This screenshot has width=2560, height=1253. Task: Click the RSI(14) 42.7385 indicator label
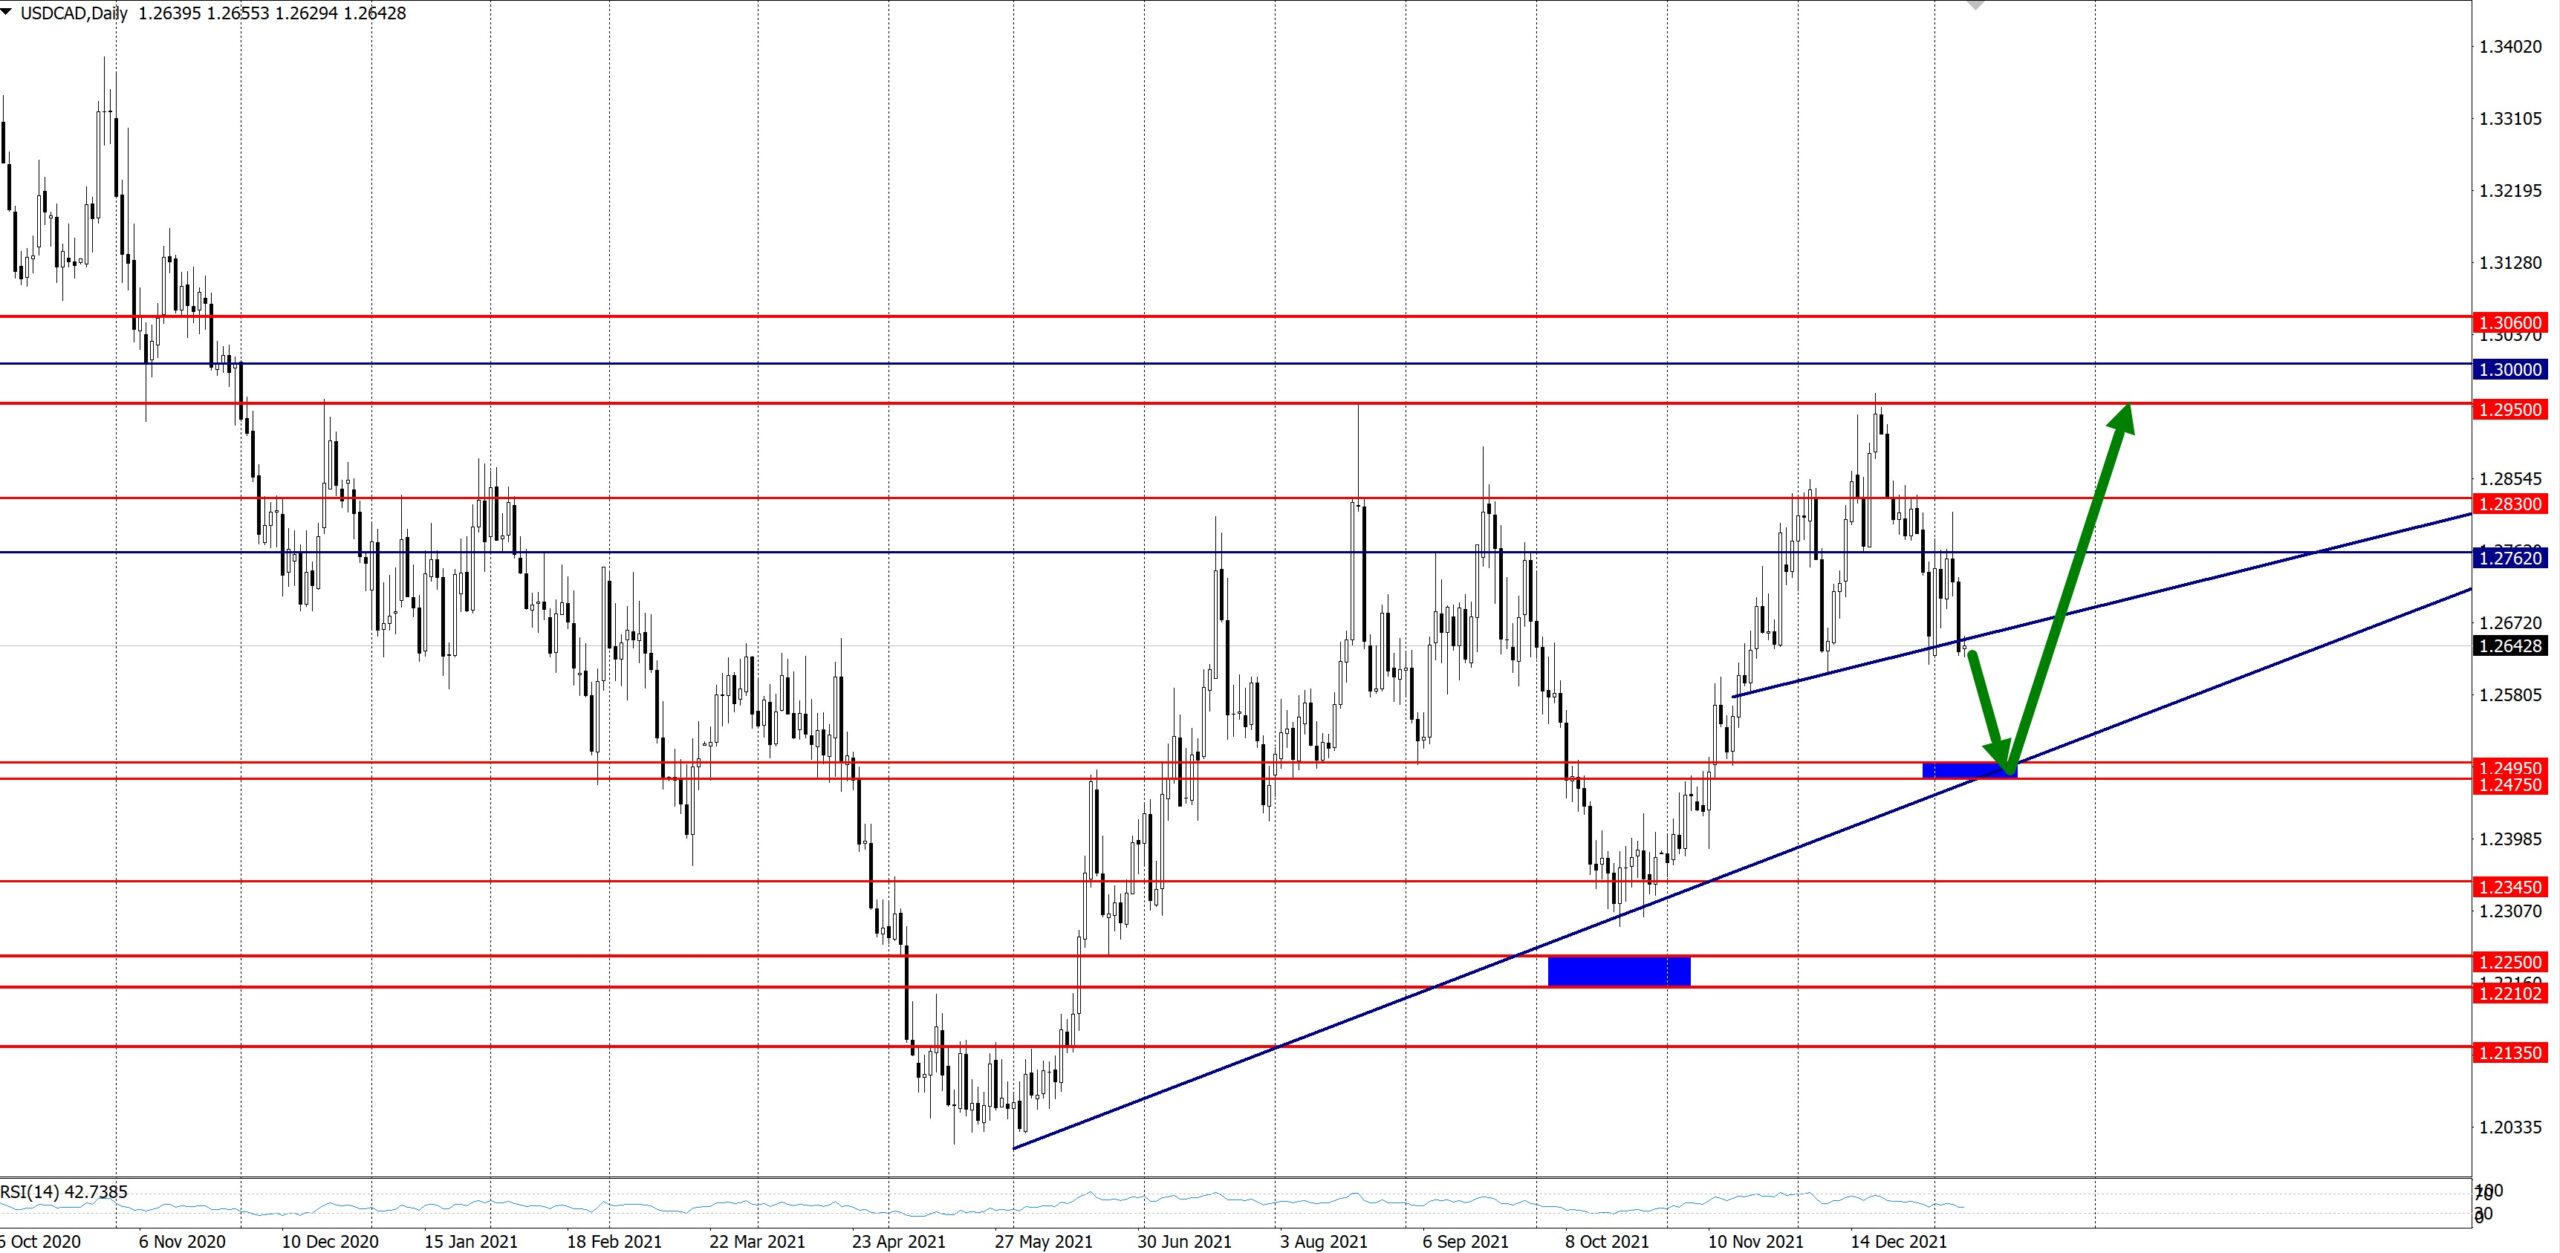[x=64, y=1191]
